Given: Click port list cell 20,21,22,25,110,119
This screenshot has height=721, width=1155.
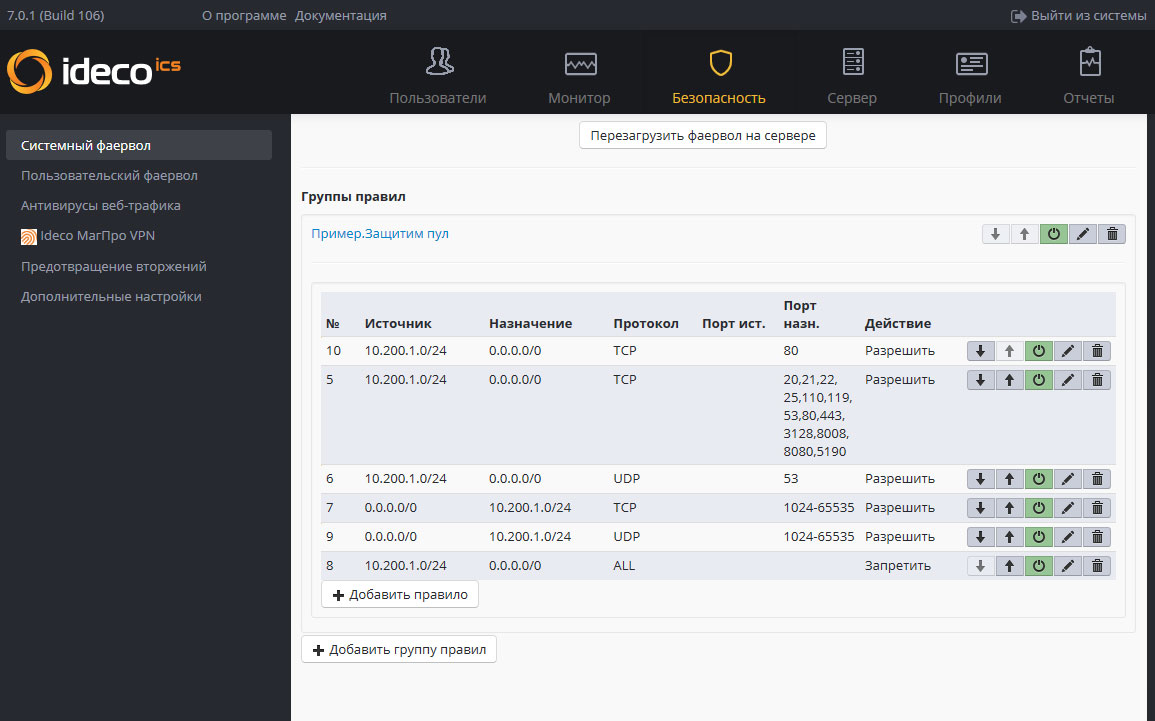Looking at the screenshot, I should click(818, 415).
